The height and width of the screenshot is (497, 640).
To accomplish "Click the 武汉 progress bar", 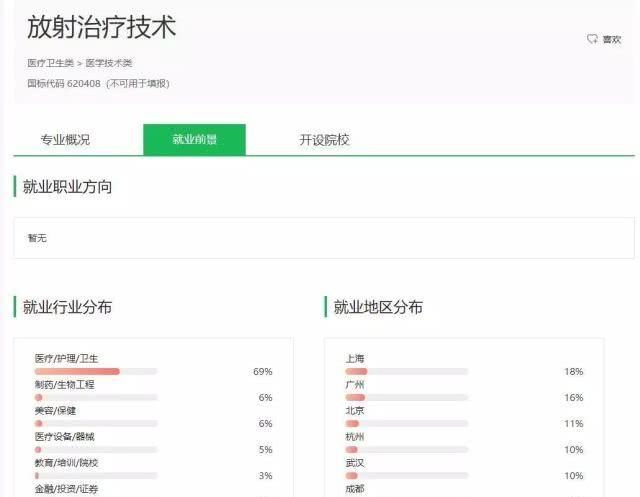I will (x=407, y=476).
